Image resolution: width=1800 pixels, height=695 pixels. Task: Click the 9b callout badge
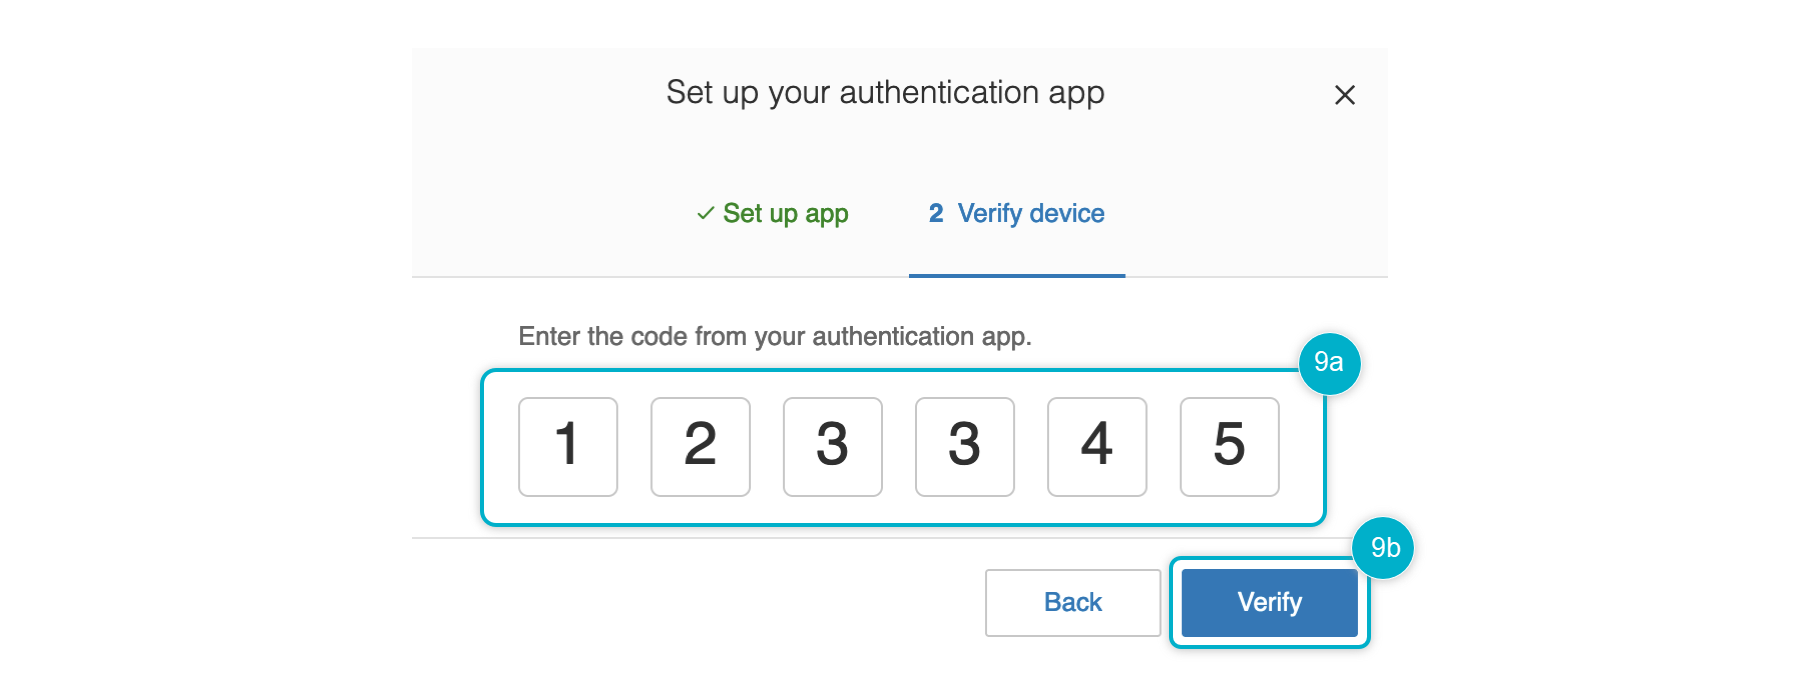[1384, 548]
